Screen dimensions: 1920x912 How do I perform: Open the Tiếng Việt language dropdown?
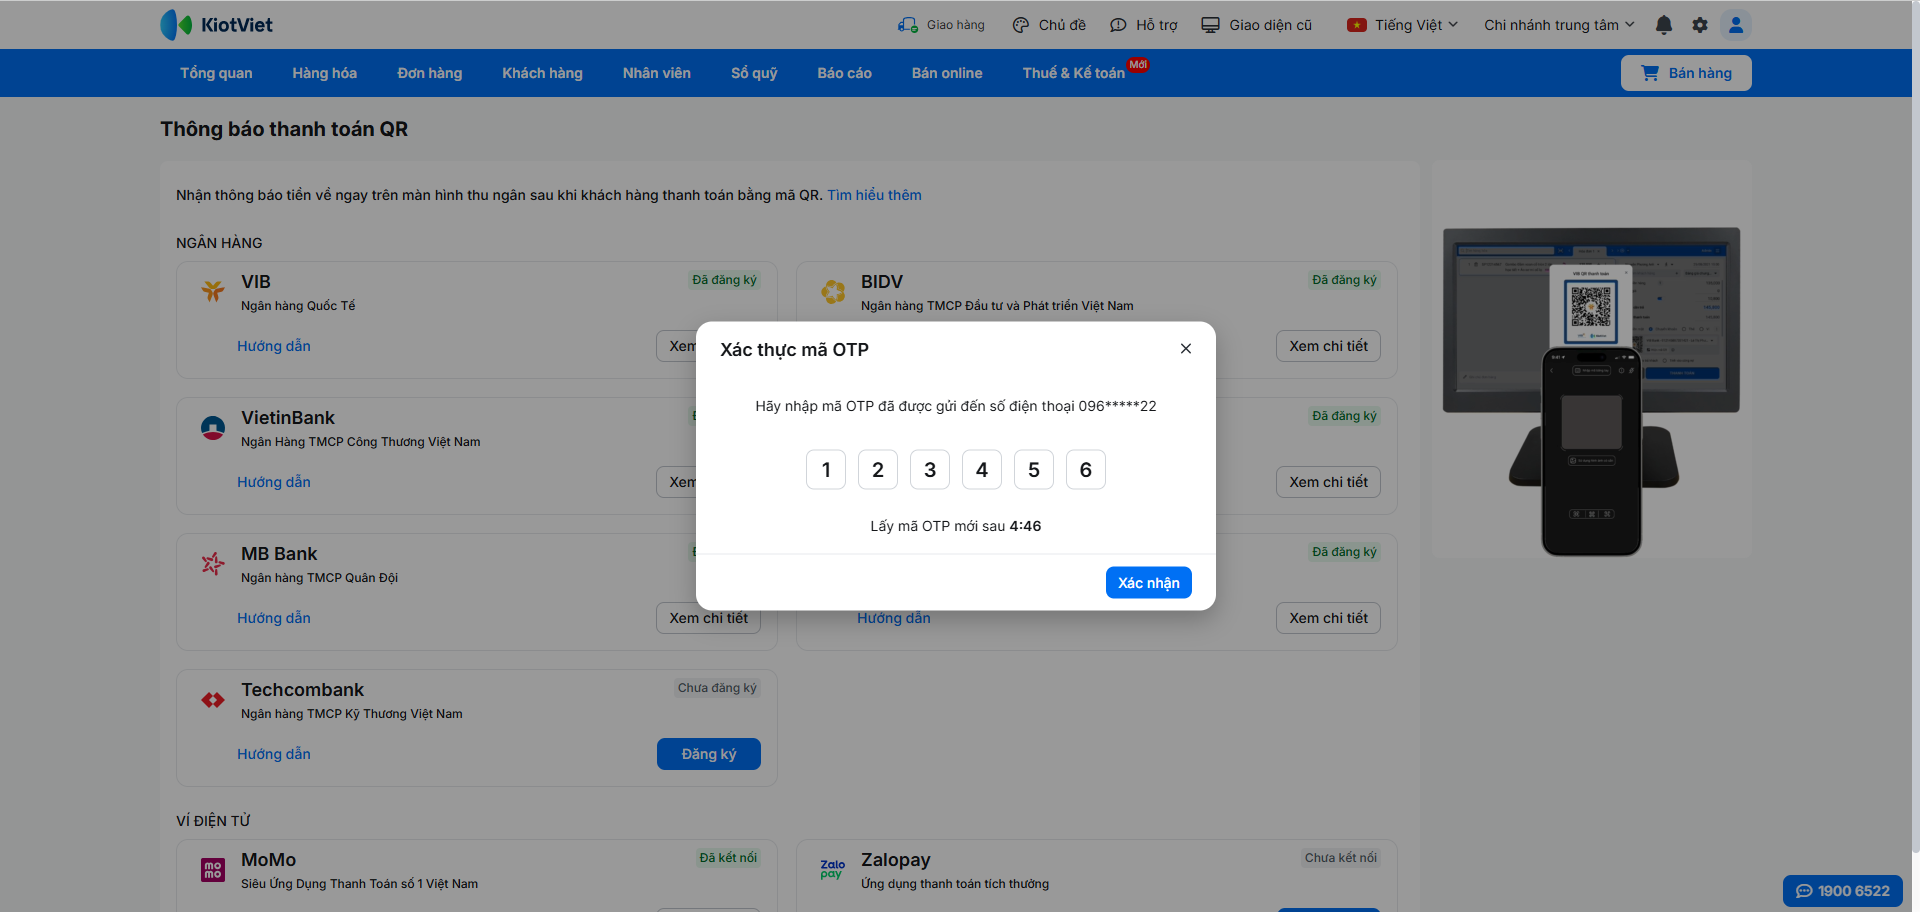(1402, 25)
